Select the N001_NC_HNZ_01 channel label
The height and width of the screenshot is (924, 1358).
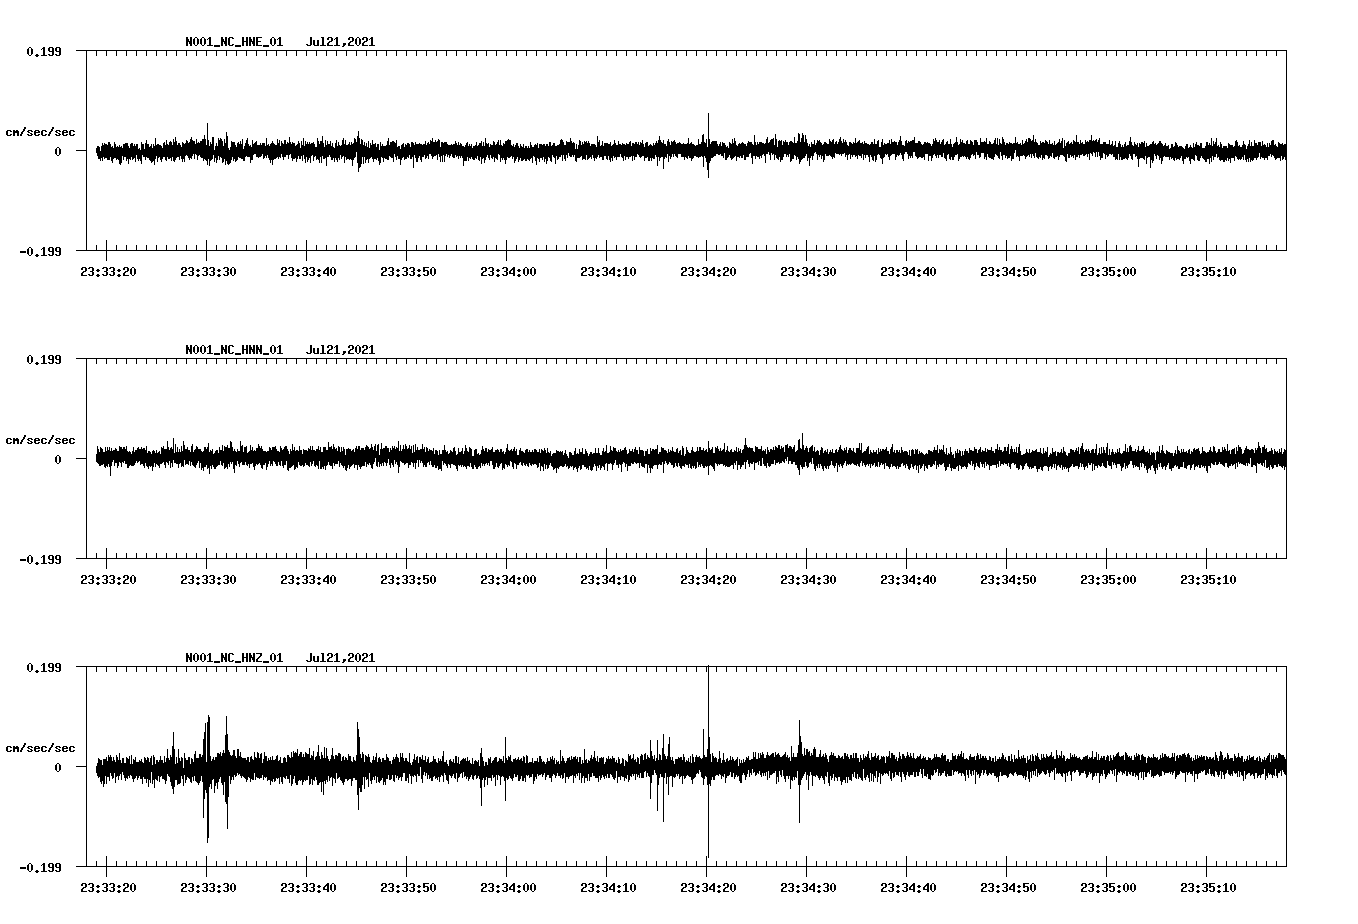232,658
